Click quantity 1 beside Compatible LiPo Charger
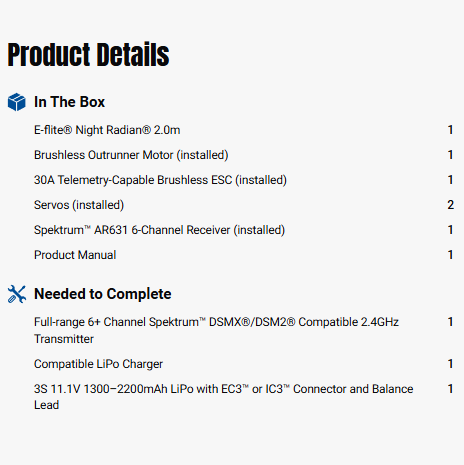Viewport: 464px width, 465px height. [450, 364]
